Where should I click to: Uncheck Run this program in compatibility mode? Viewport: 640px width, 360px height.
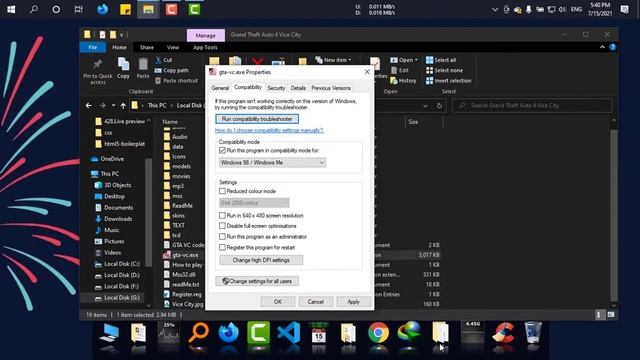pyautogui.click(x=222, y=151)
